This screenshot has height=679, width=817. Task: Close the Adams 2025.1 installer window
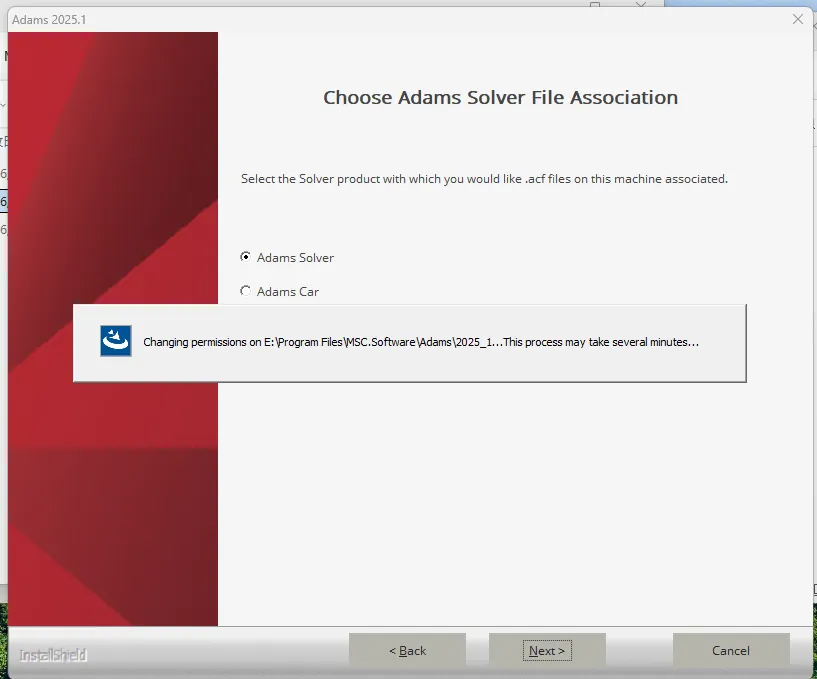click(x=798, y=19)
